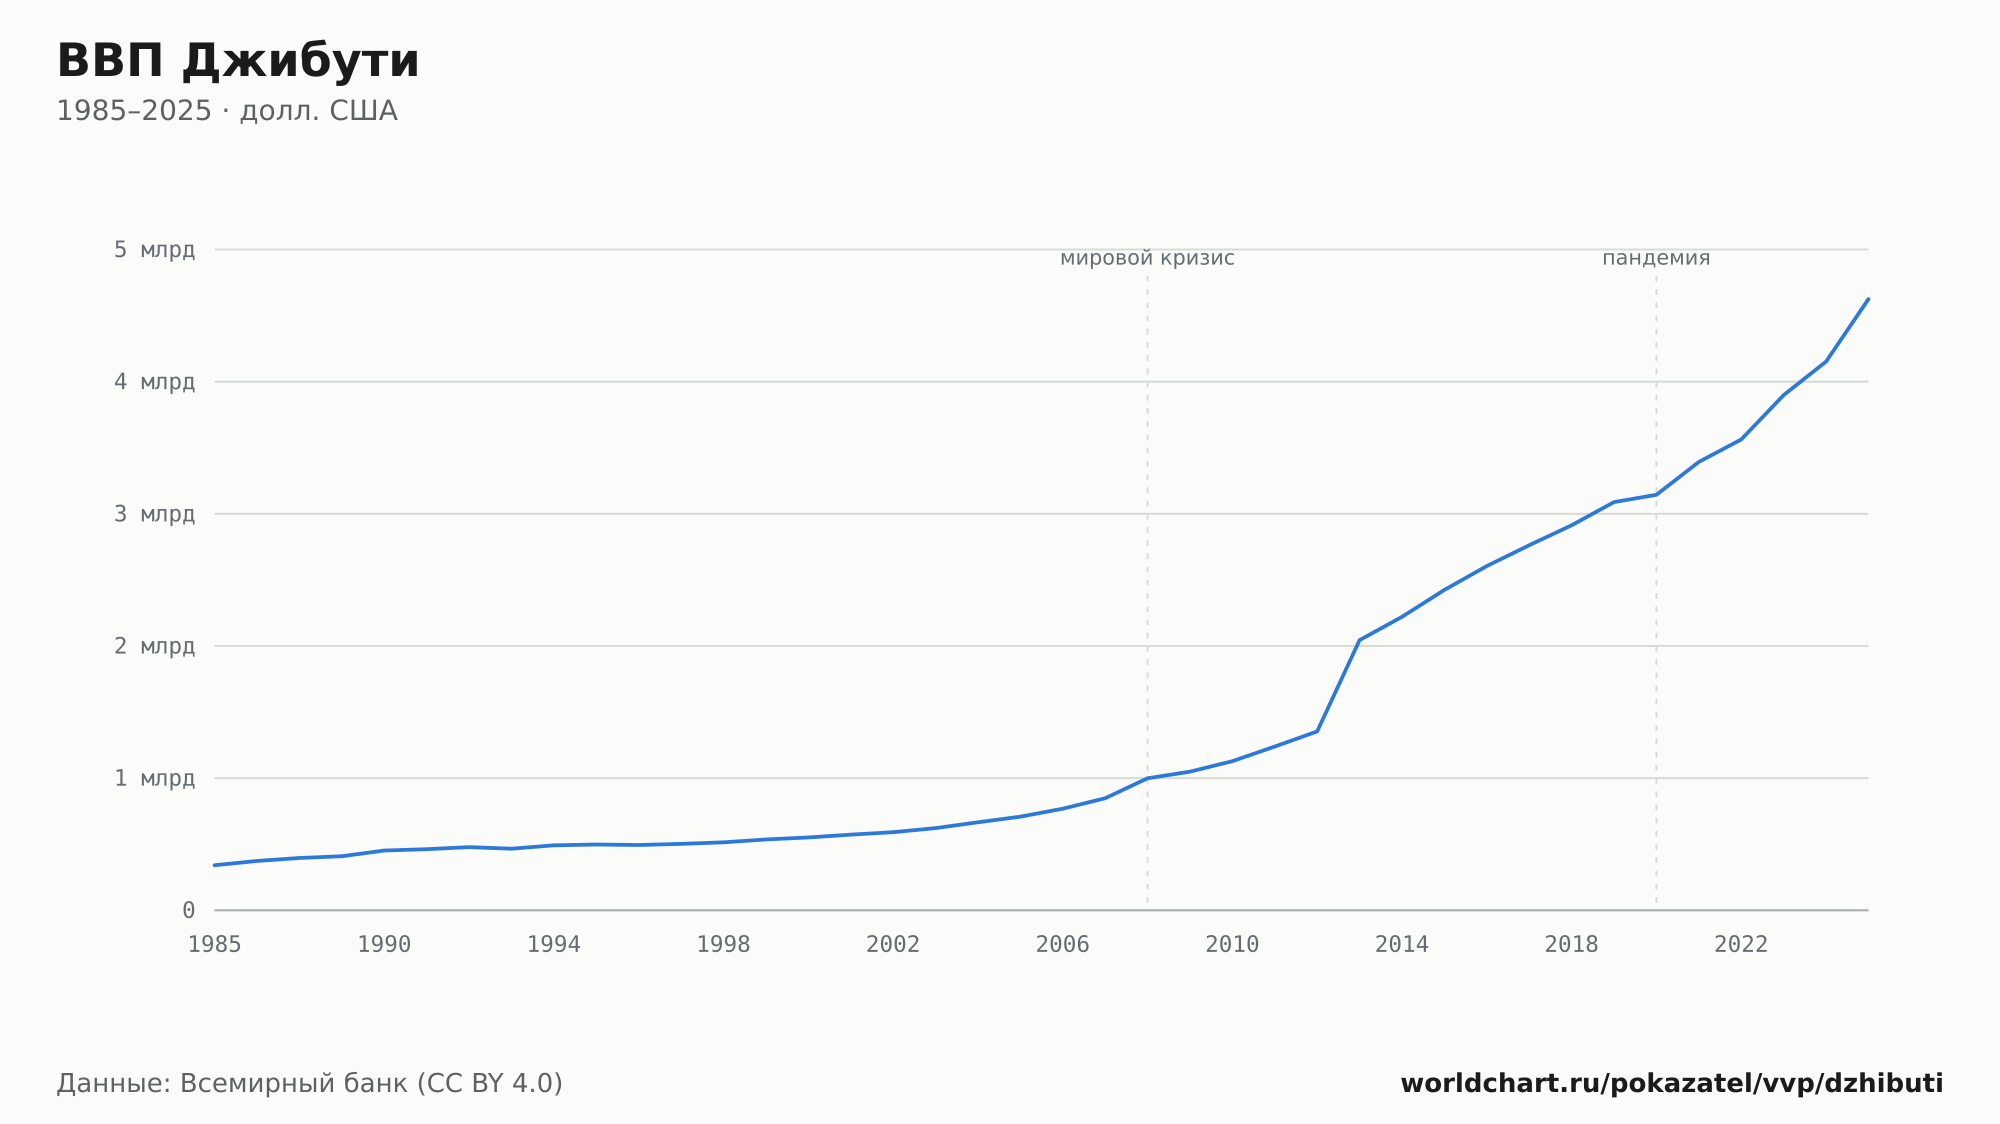Click the chart title ВВП Джибути
This screenshot has width=2000, height=1124.
click(238, 62)
